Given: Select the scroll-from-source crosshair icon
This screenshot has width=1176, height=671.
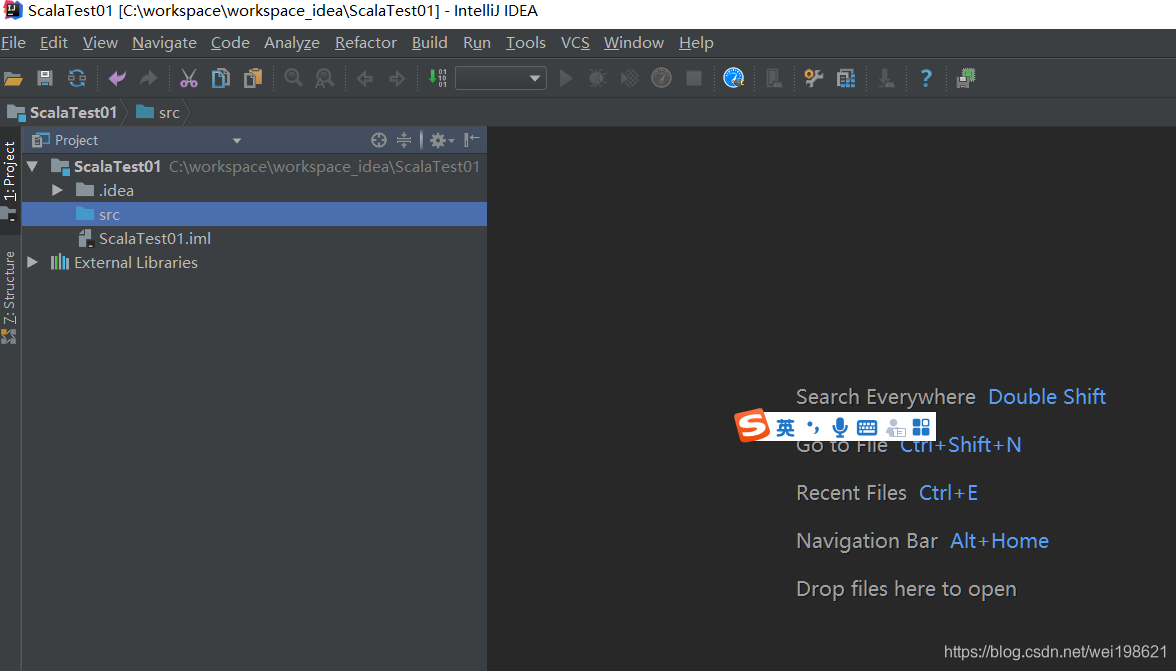Looking at the screenshot, I should click(378, 140).
